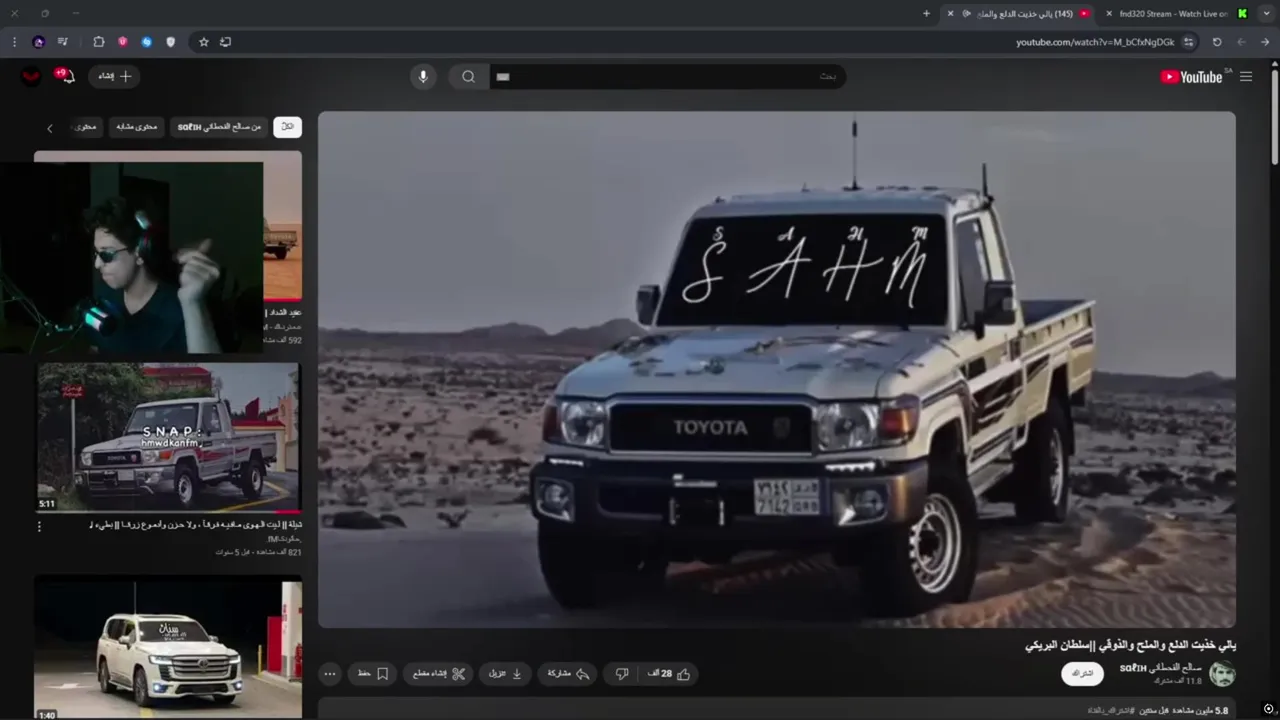This screenshot has width=1280, height=720.
Task: Select the similar content filter chip
Action: (136, 127)
